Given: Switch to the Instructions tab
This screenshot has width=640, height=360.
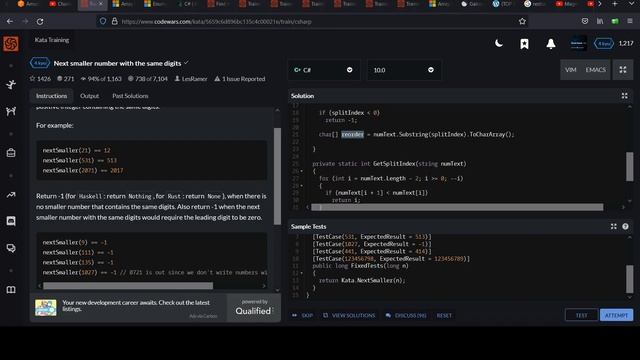Looking at the screenshot, I should (x=51, y=96).
